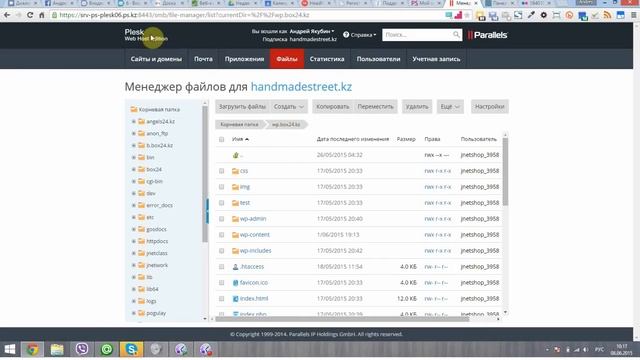The height and width of the screenshot is (360, 640).
Task: Go up via parent directory icon
Action: [236, 155]
